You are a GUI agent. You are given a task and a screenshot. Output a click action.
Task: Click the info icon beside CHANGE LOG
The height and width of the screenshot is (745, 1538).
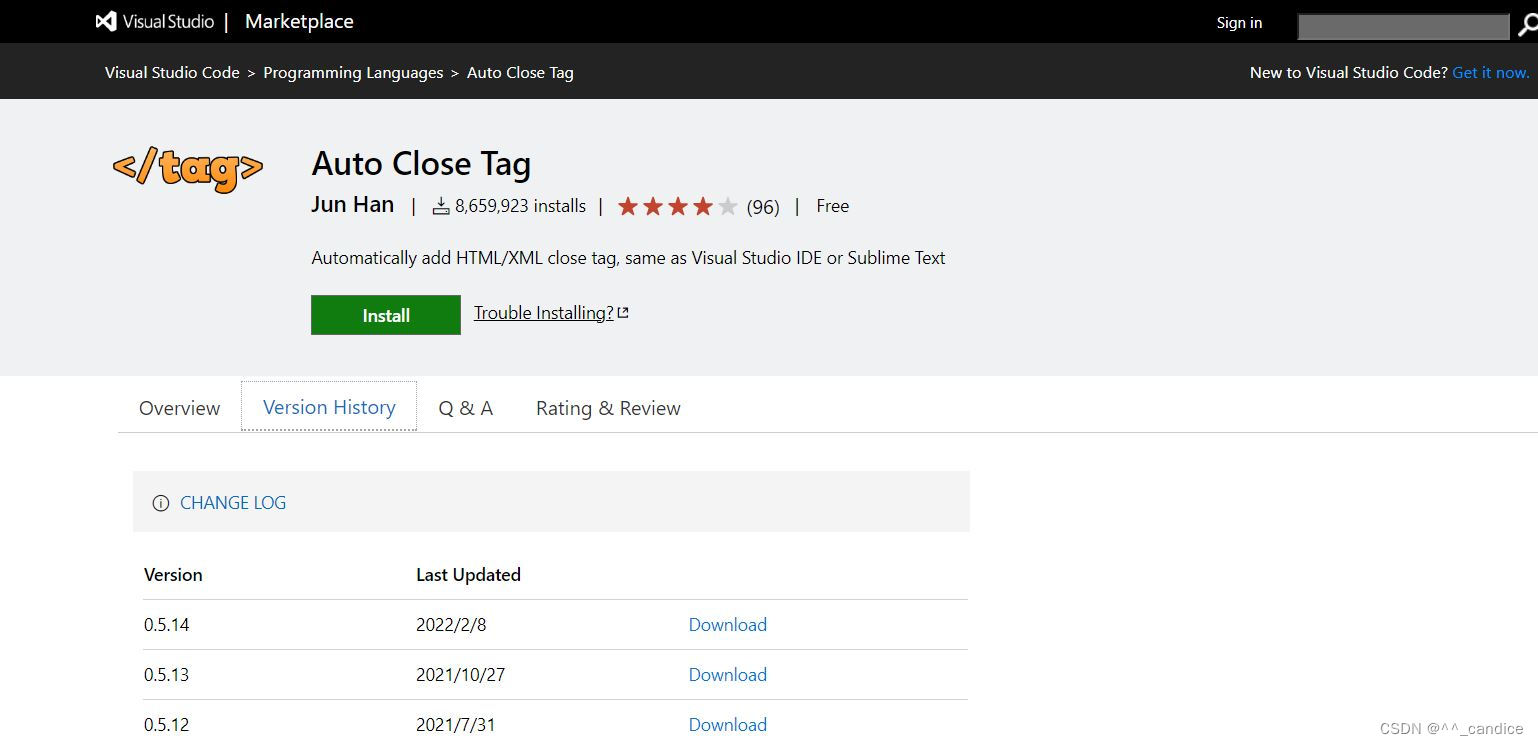[x=160, y=503]
